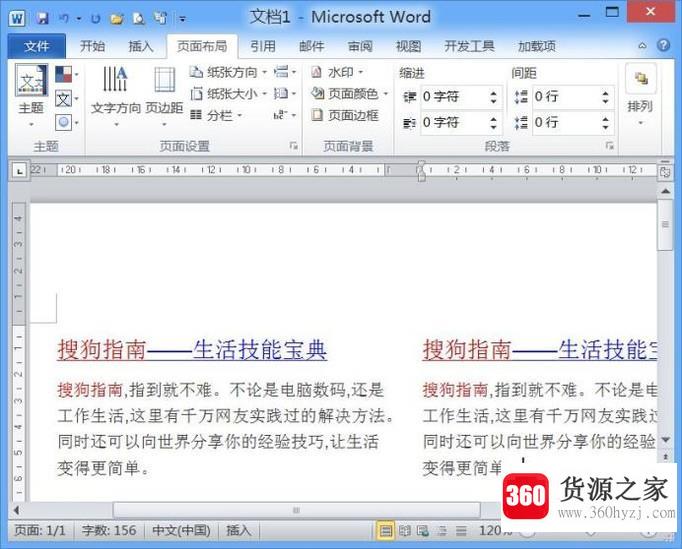The height and width of the screenshot is (549, 682).
Task: Toggle the 插入 insert mode indicator
Action: [x=238, y=531]
